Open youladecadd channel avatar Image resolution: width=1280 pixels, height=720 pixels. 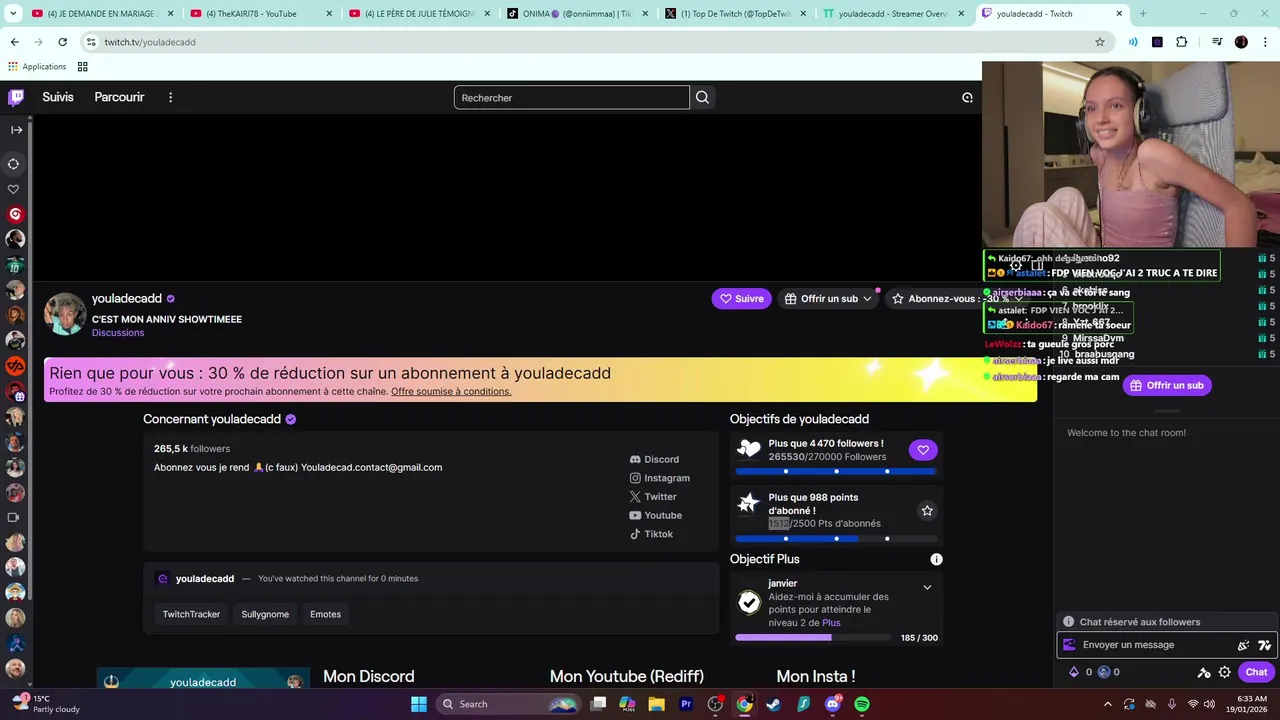click(65, 314)
